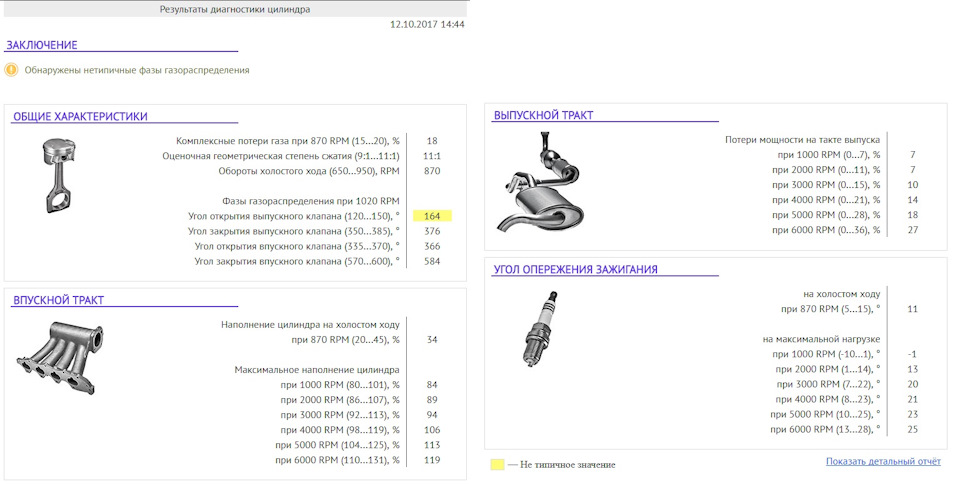Image resolution: width=960 pixels, height=484 pixels.
Task: Click the legend text Не типичное значение
Action: [x=568, y=465]
